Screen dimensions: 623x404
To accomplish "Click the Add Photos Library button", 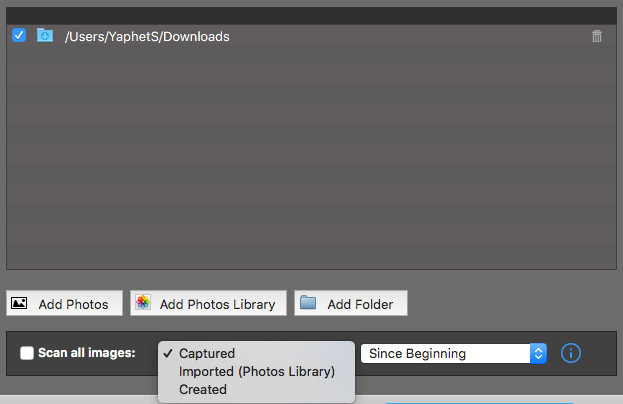I will (x=209, y=303).
